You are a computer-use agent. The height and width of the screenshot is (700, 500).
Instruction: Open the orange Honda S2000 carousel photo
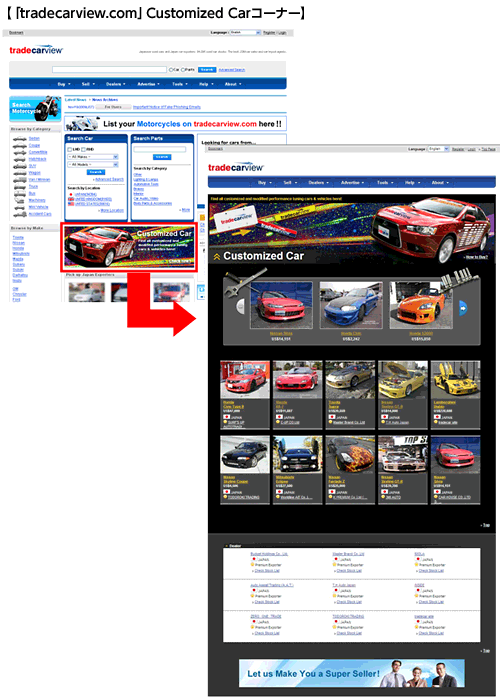coord(421,305)
